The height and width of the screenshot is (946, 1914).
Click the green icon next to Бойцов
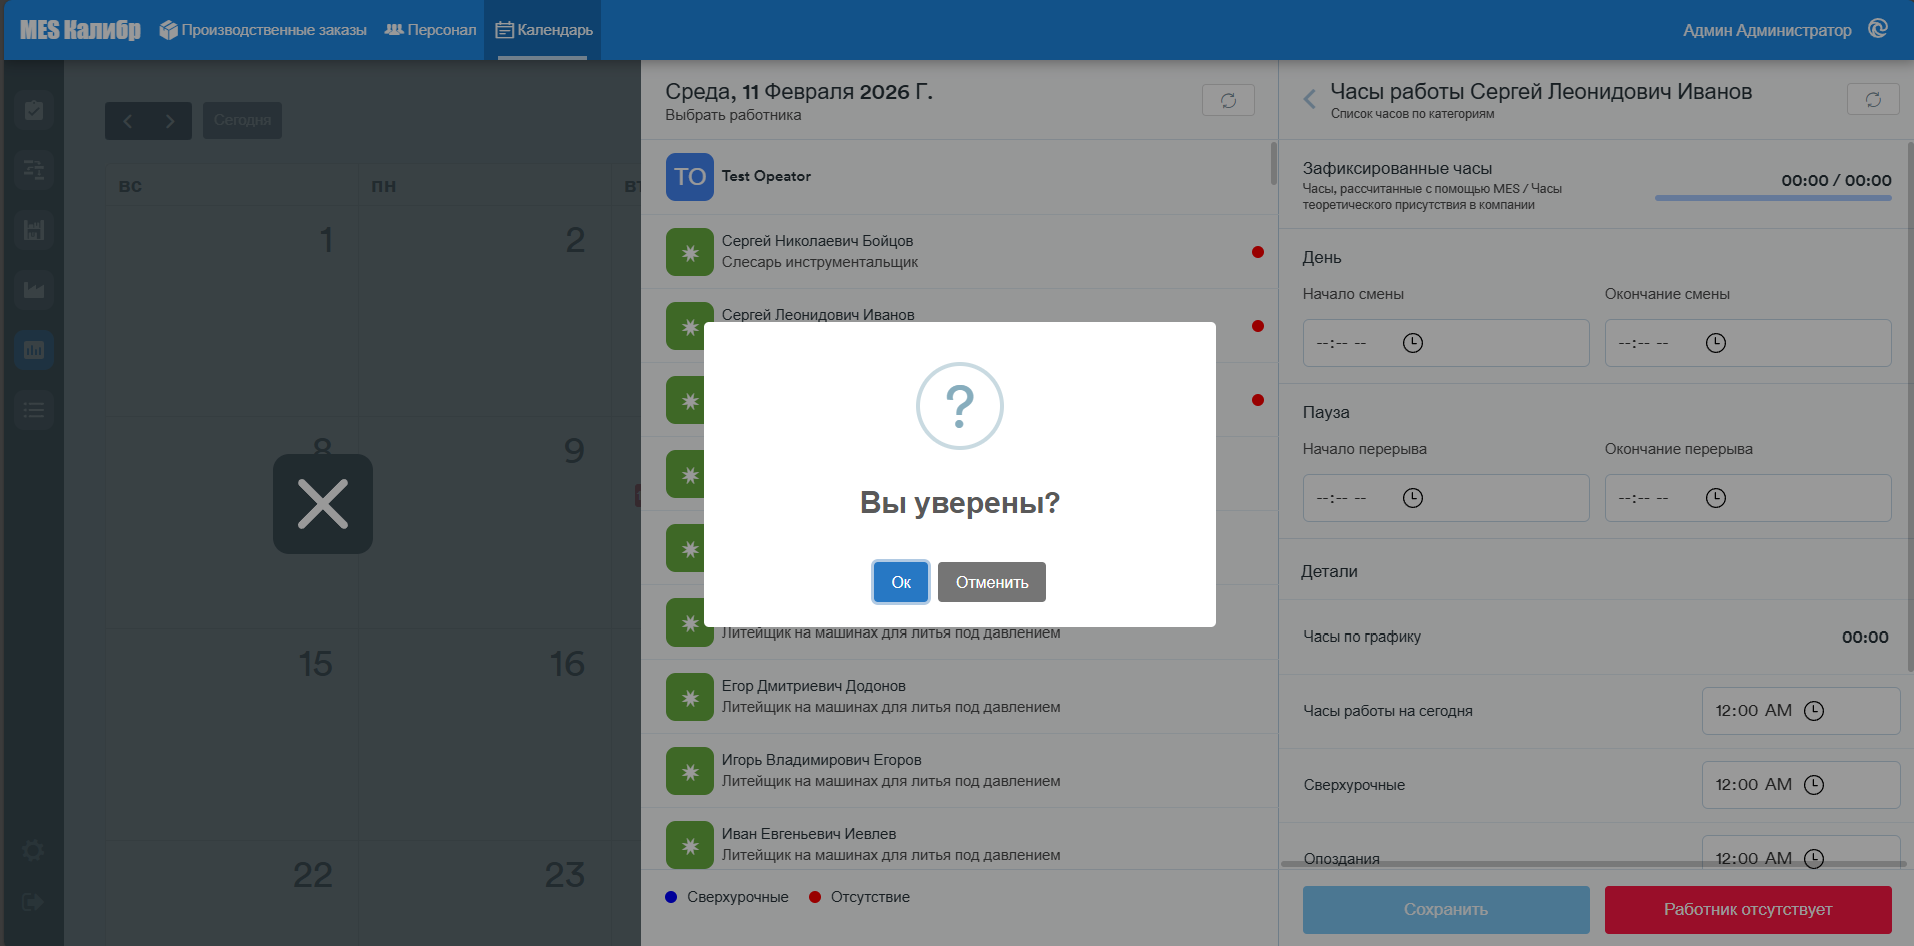[690, 253]
